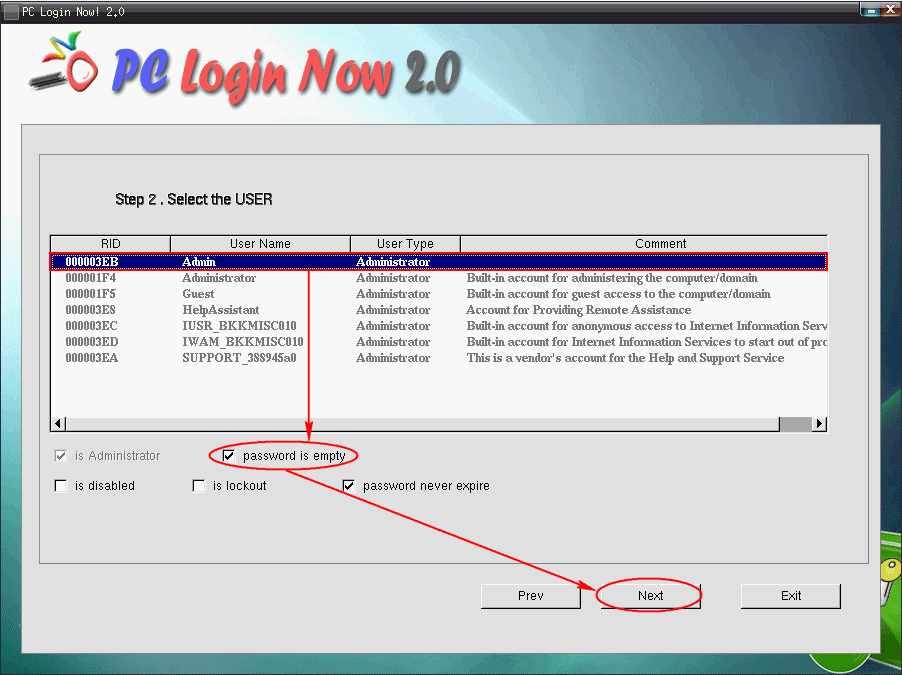Viewport: 902px width, 675px height.
Task: Select the HelpAssistant account row
Action: (x=439, y=310)
